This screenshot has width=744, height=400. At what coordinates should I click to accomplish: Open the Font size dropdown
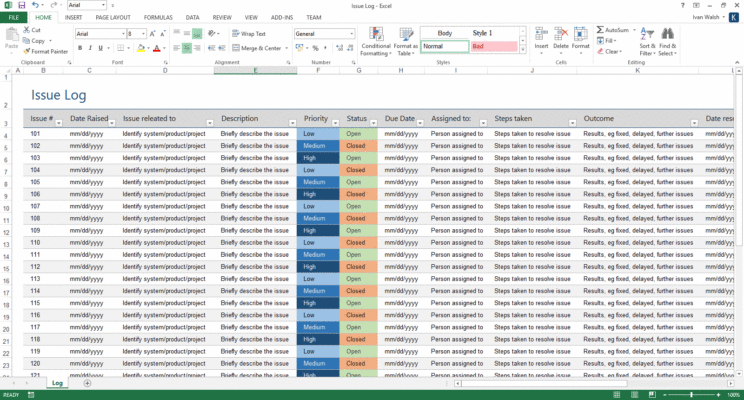[143, 34]
